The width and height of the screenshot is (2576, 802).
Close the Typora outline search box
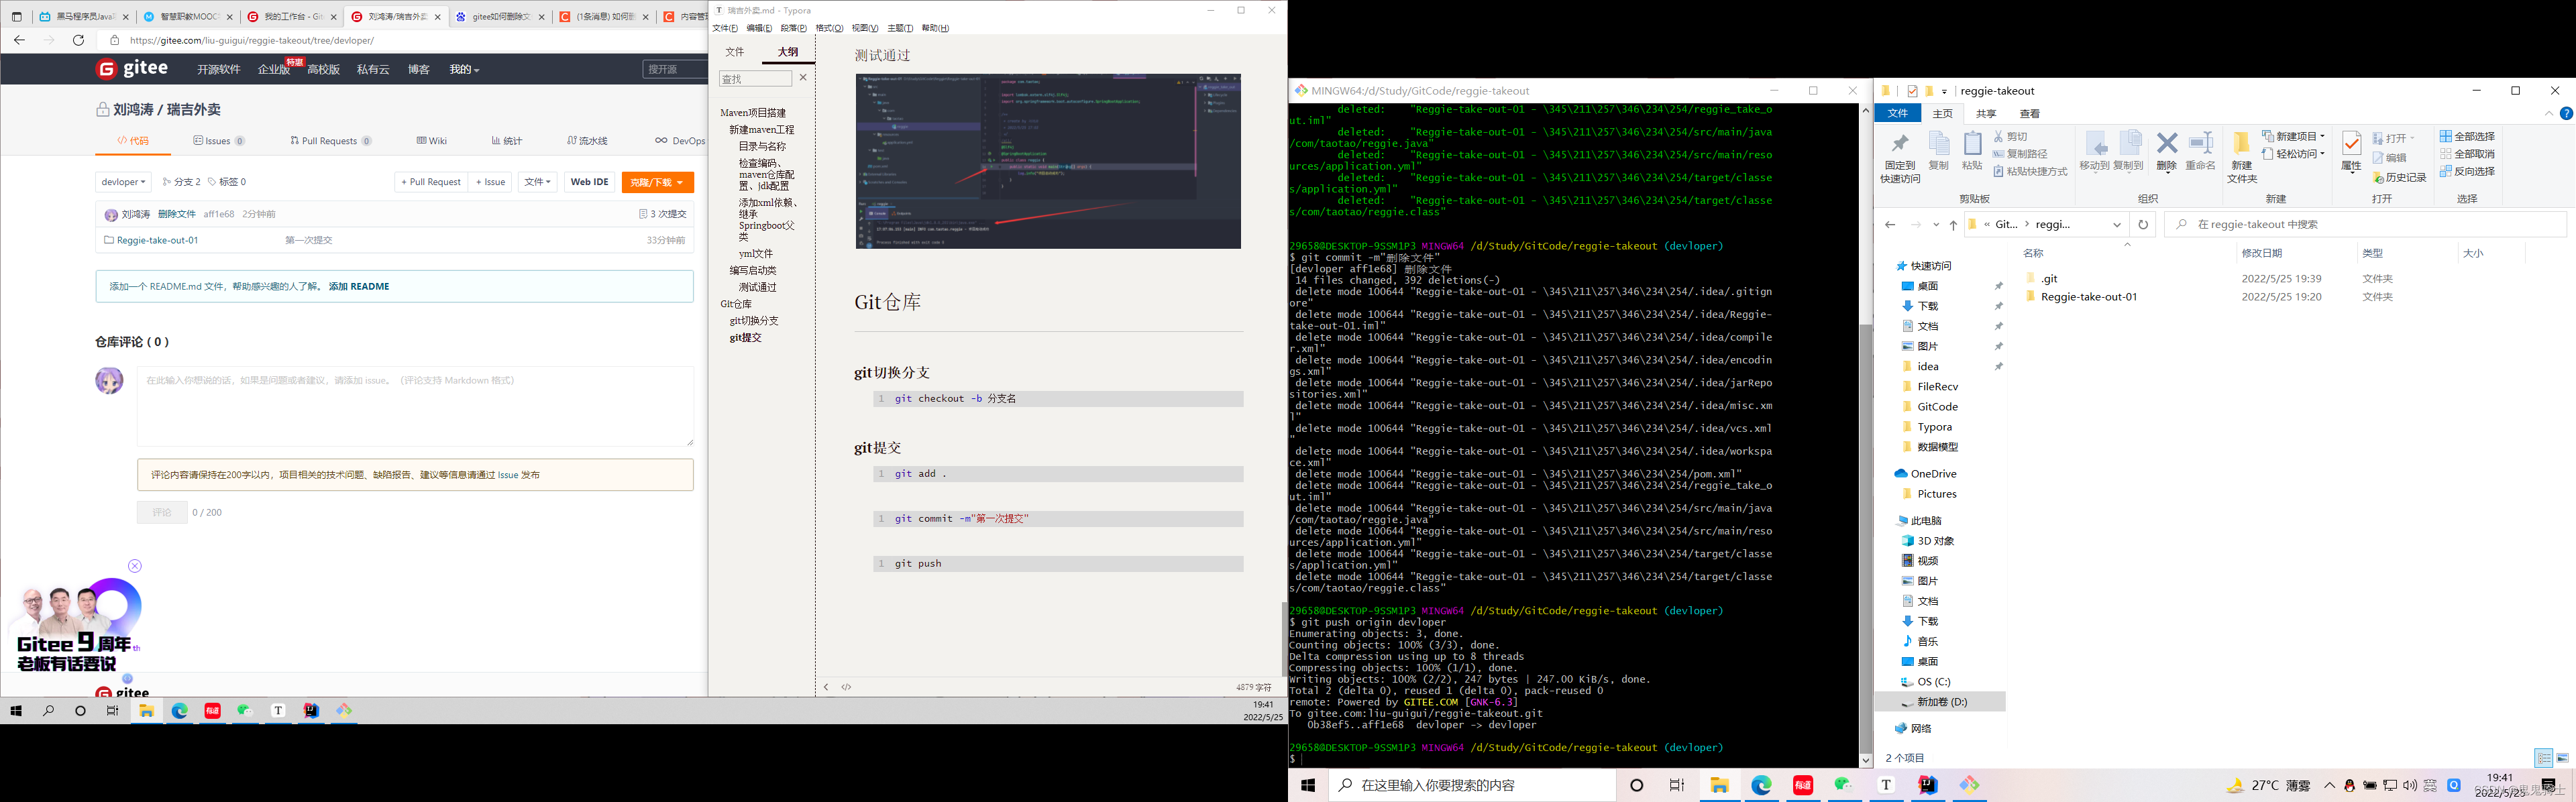[803, 77]
